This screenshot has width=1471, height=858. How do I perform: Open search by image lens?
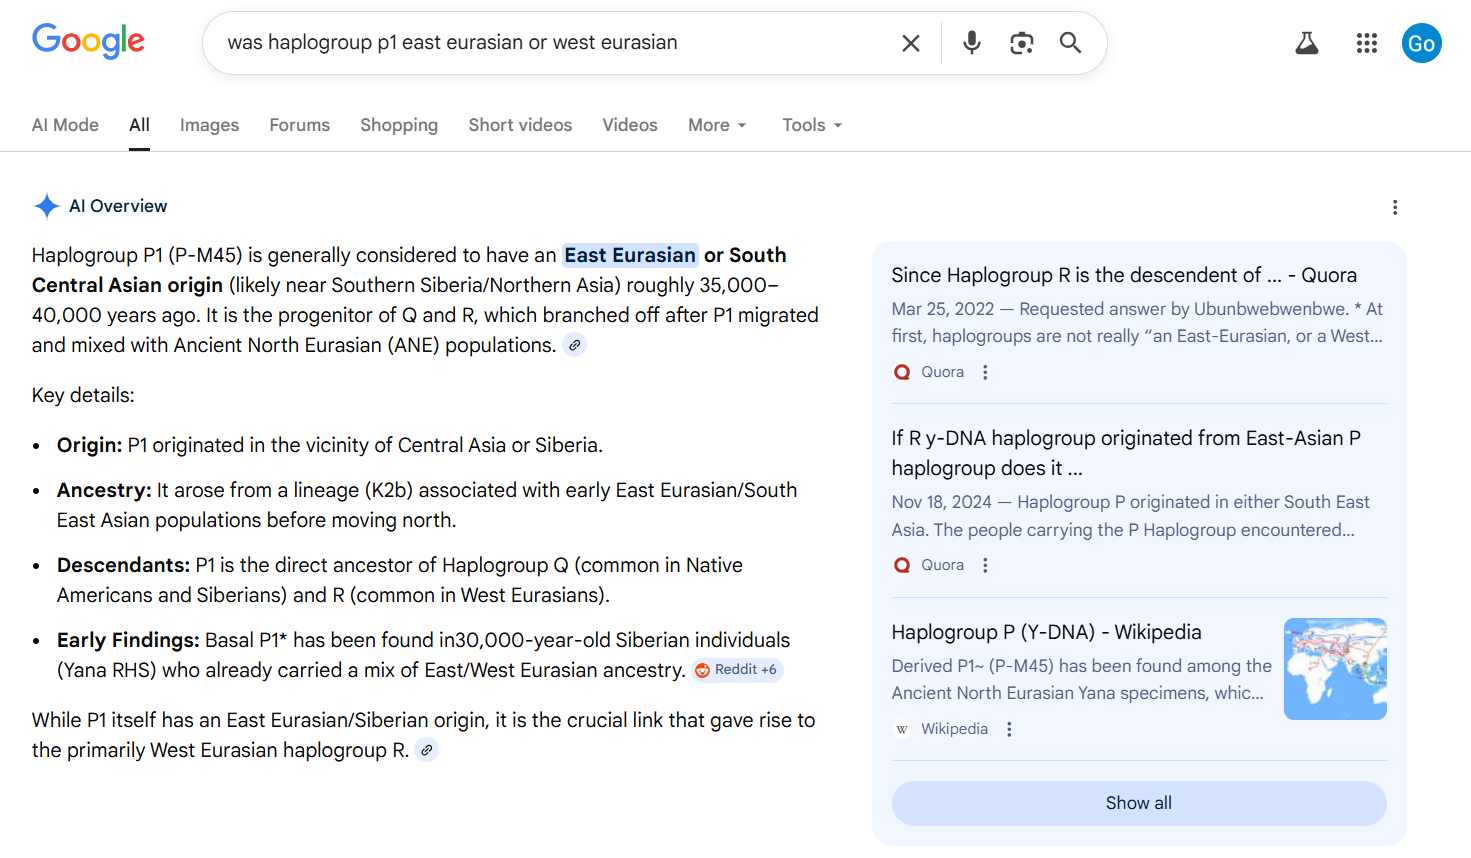click(x=1021, y=43)
